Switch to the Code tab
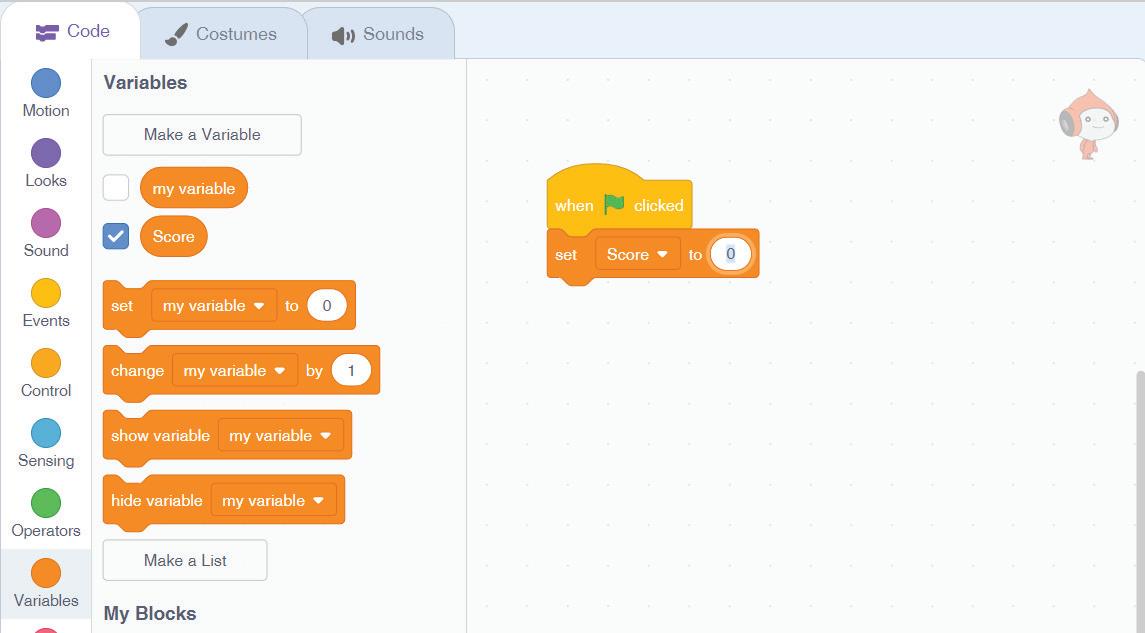Screen dimensions: 1145x633 [72, 31]
